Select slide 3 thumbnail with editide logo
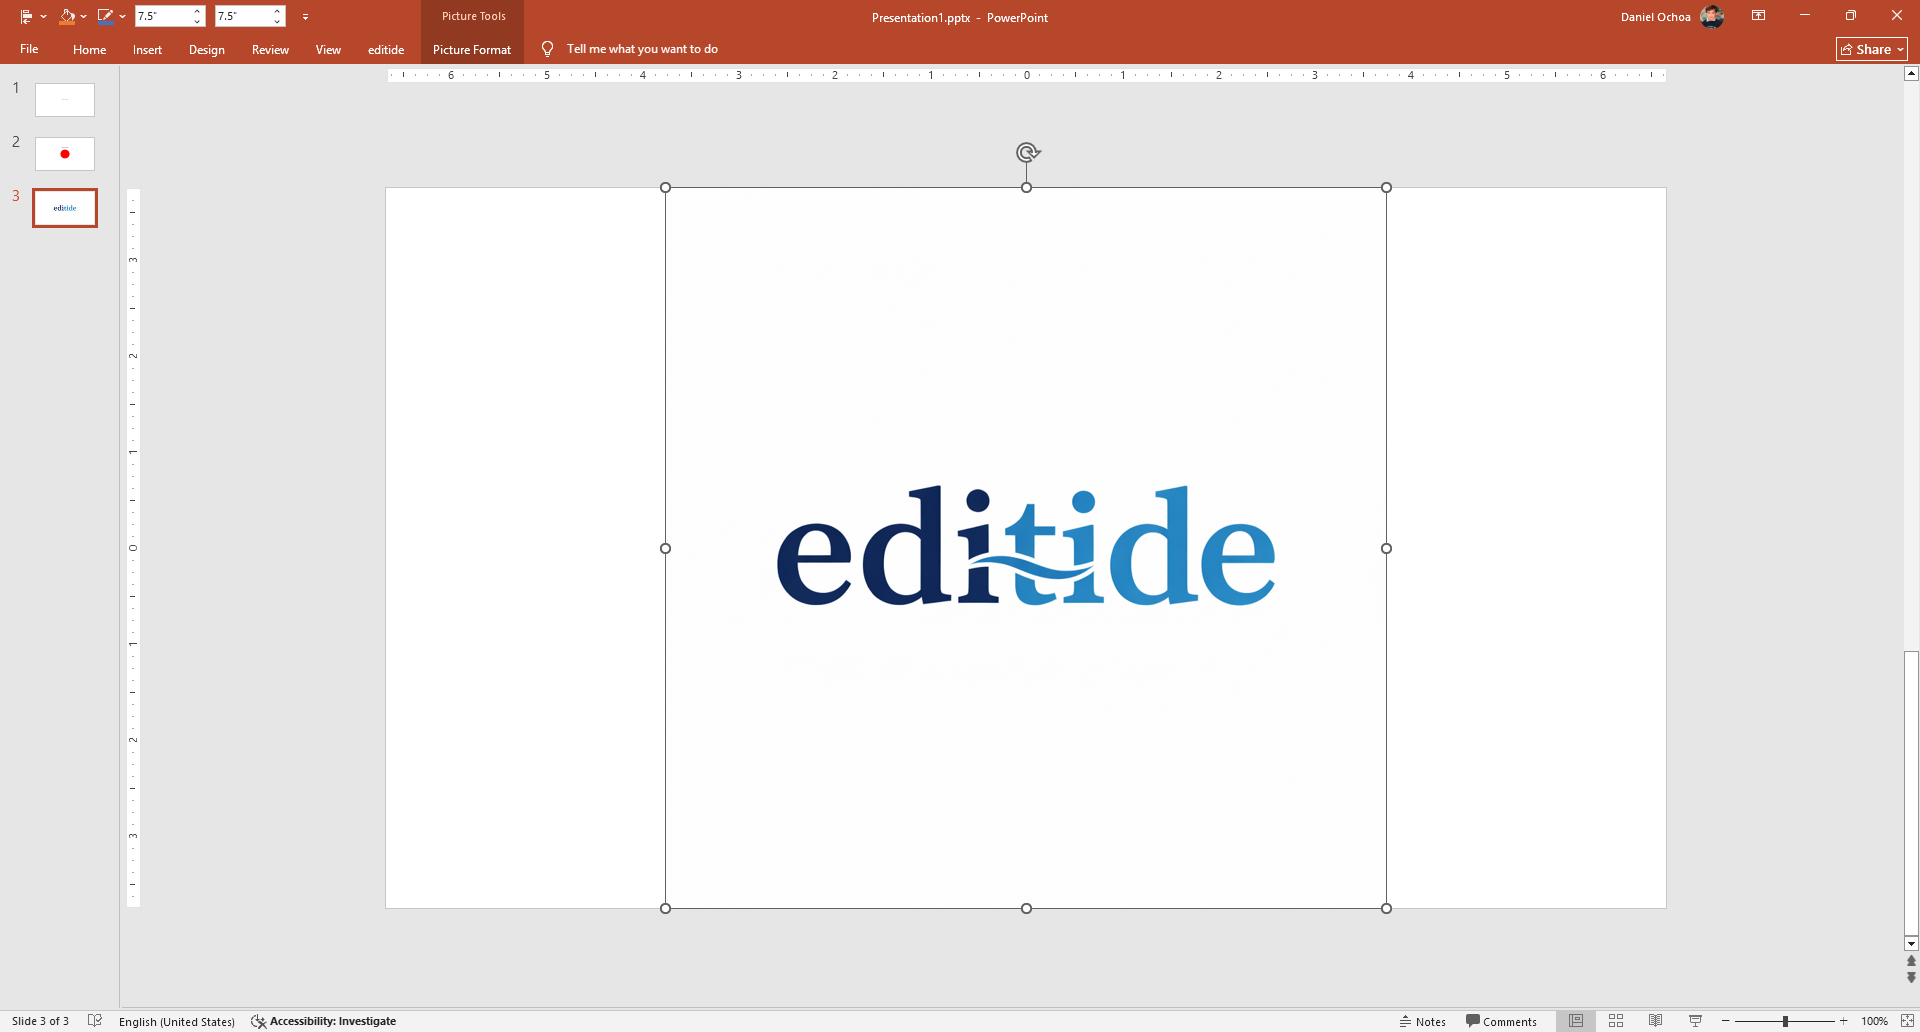1920x1032 pixels. click(65, 208)
